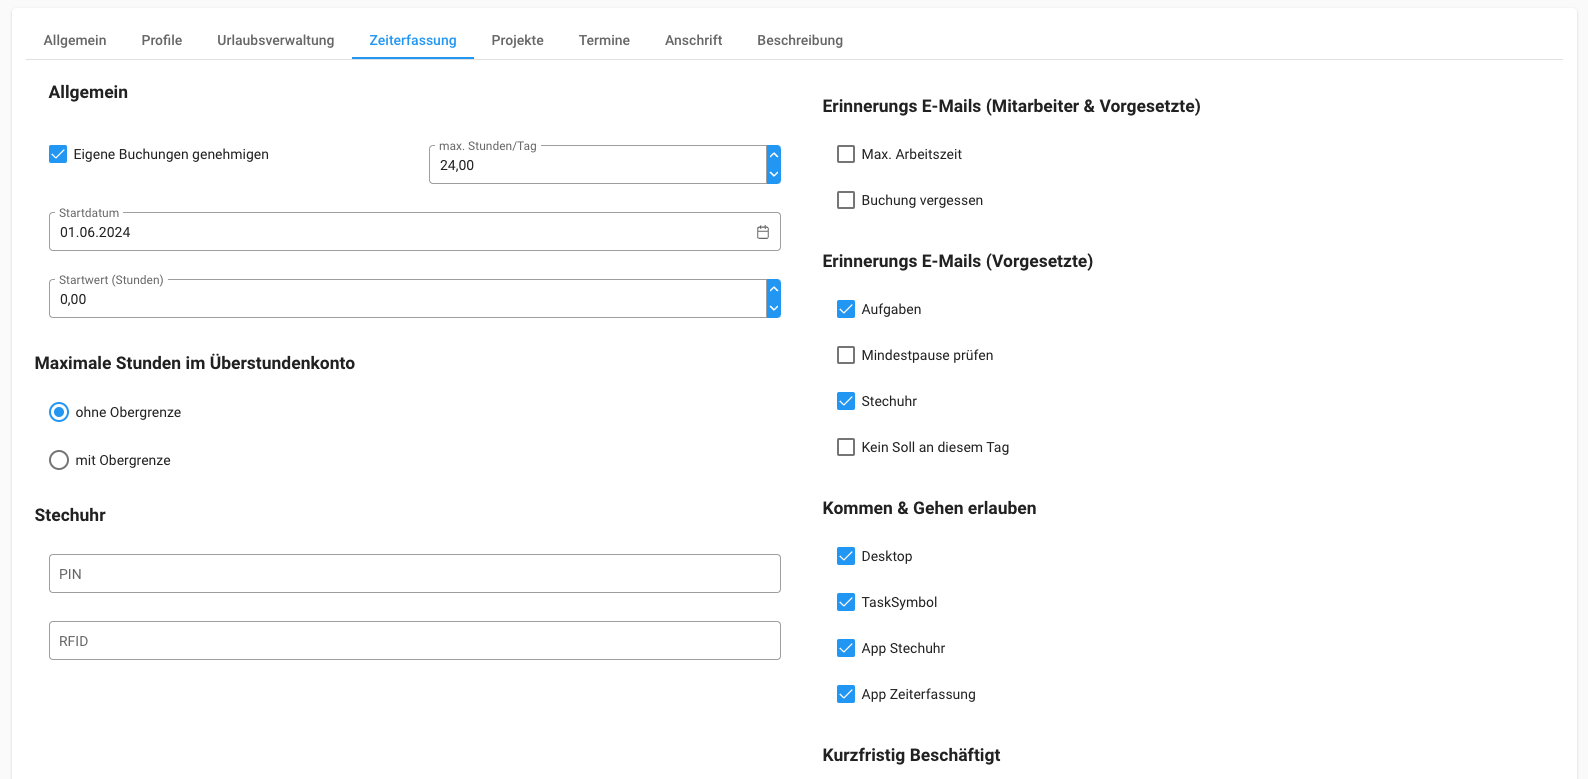Click the Kurzfristig Beschäftigt heading
1588x779 pixels.
[x=911, y=755]
